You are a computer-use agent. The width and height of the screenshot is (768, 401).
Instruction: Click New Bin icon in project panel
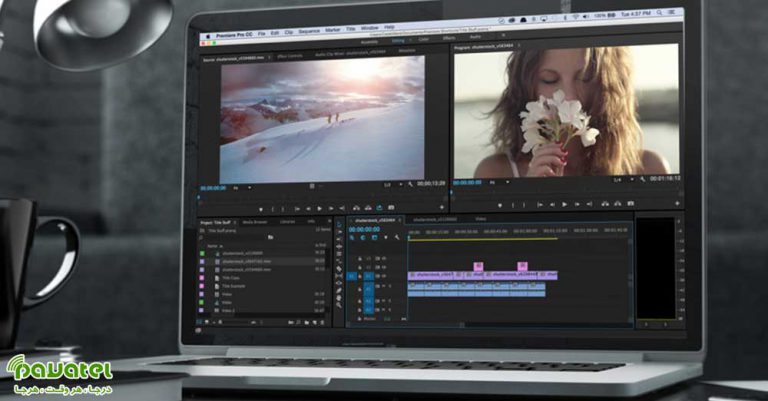tap(307, 323)
